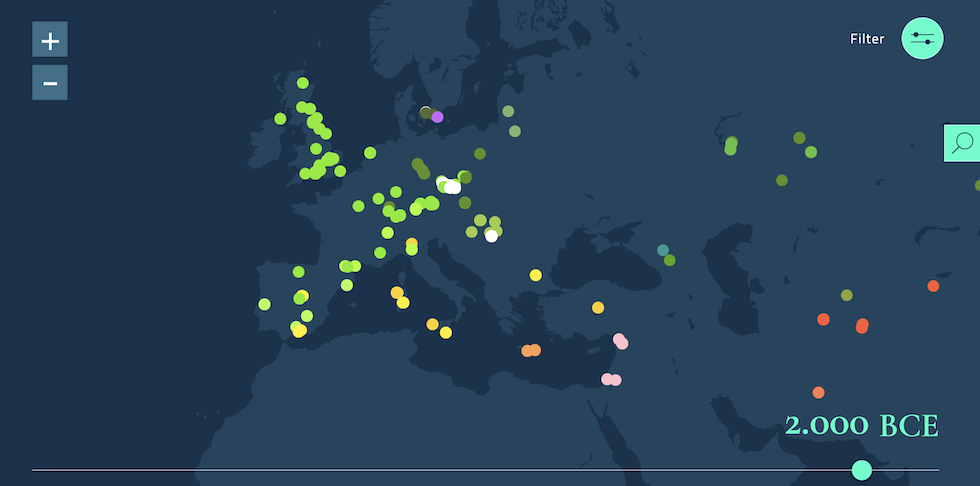Select the purple dot near Denmark
Viewport: 980px width, 486px height.
(x=437, y=117)
